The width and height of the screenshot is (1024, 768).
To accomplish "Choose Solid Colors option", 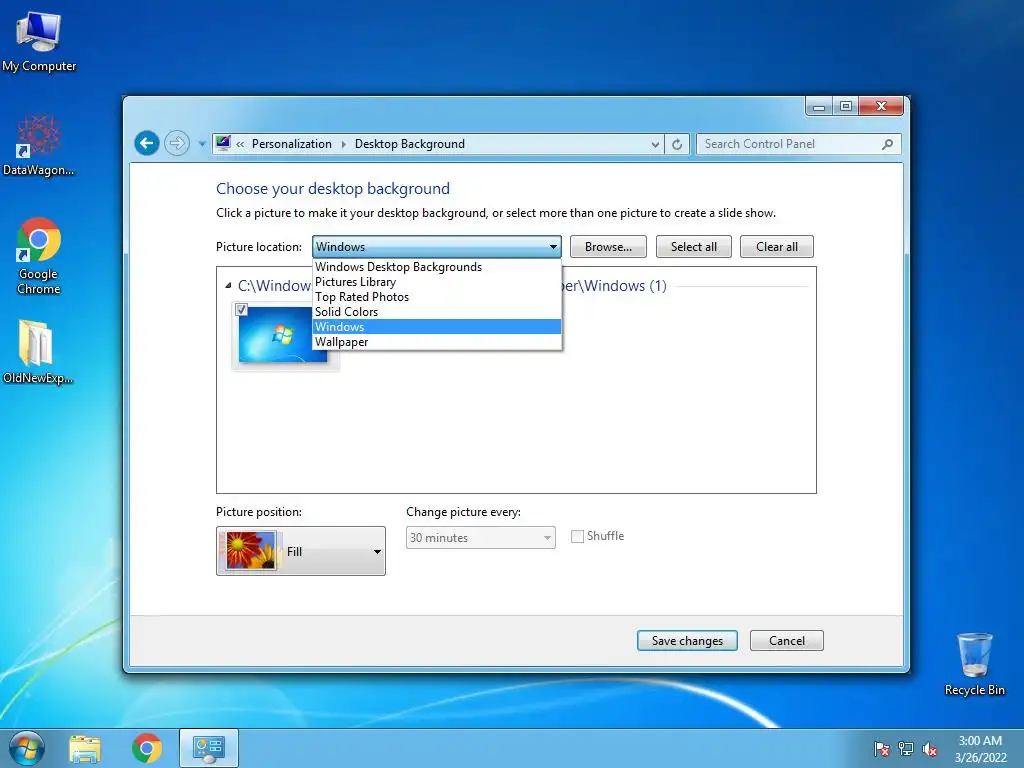I will [x=436, y=312].
